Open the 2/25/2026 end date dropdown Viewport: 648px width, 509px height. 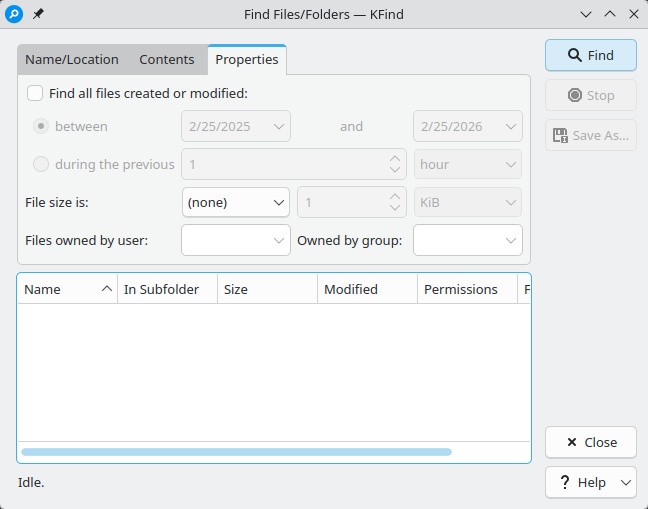click(468, 126)
